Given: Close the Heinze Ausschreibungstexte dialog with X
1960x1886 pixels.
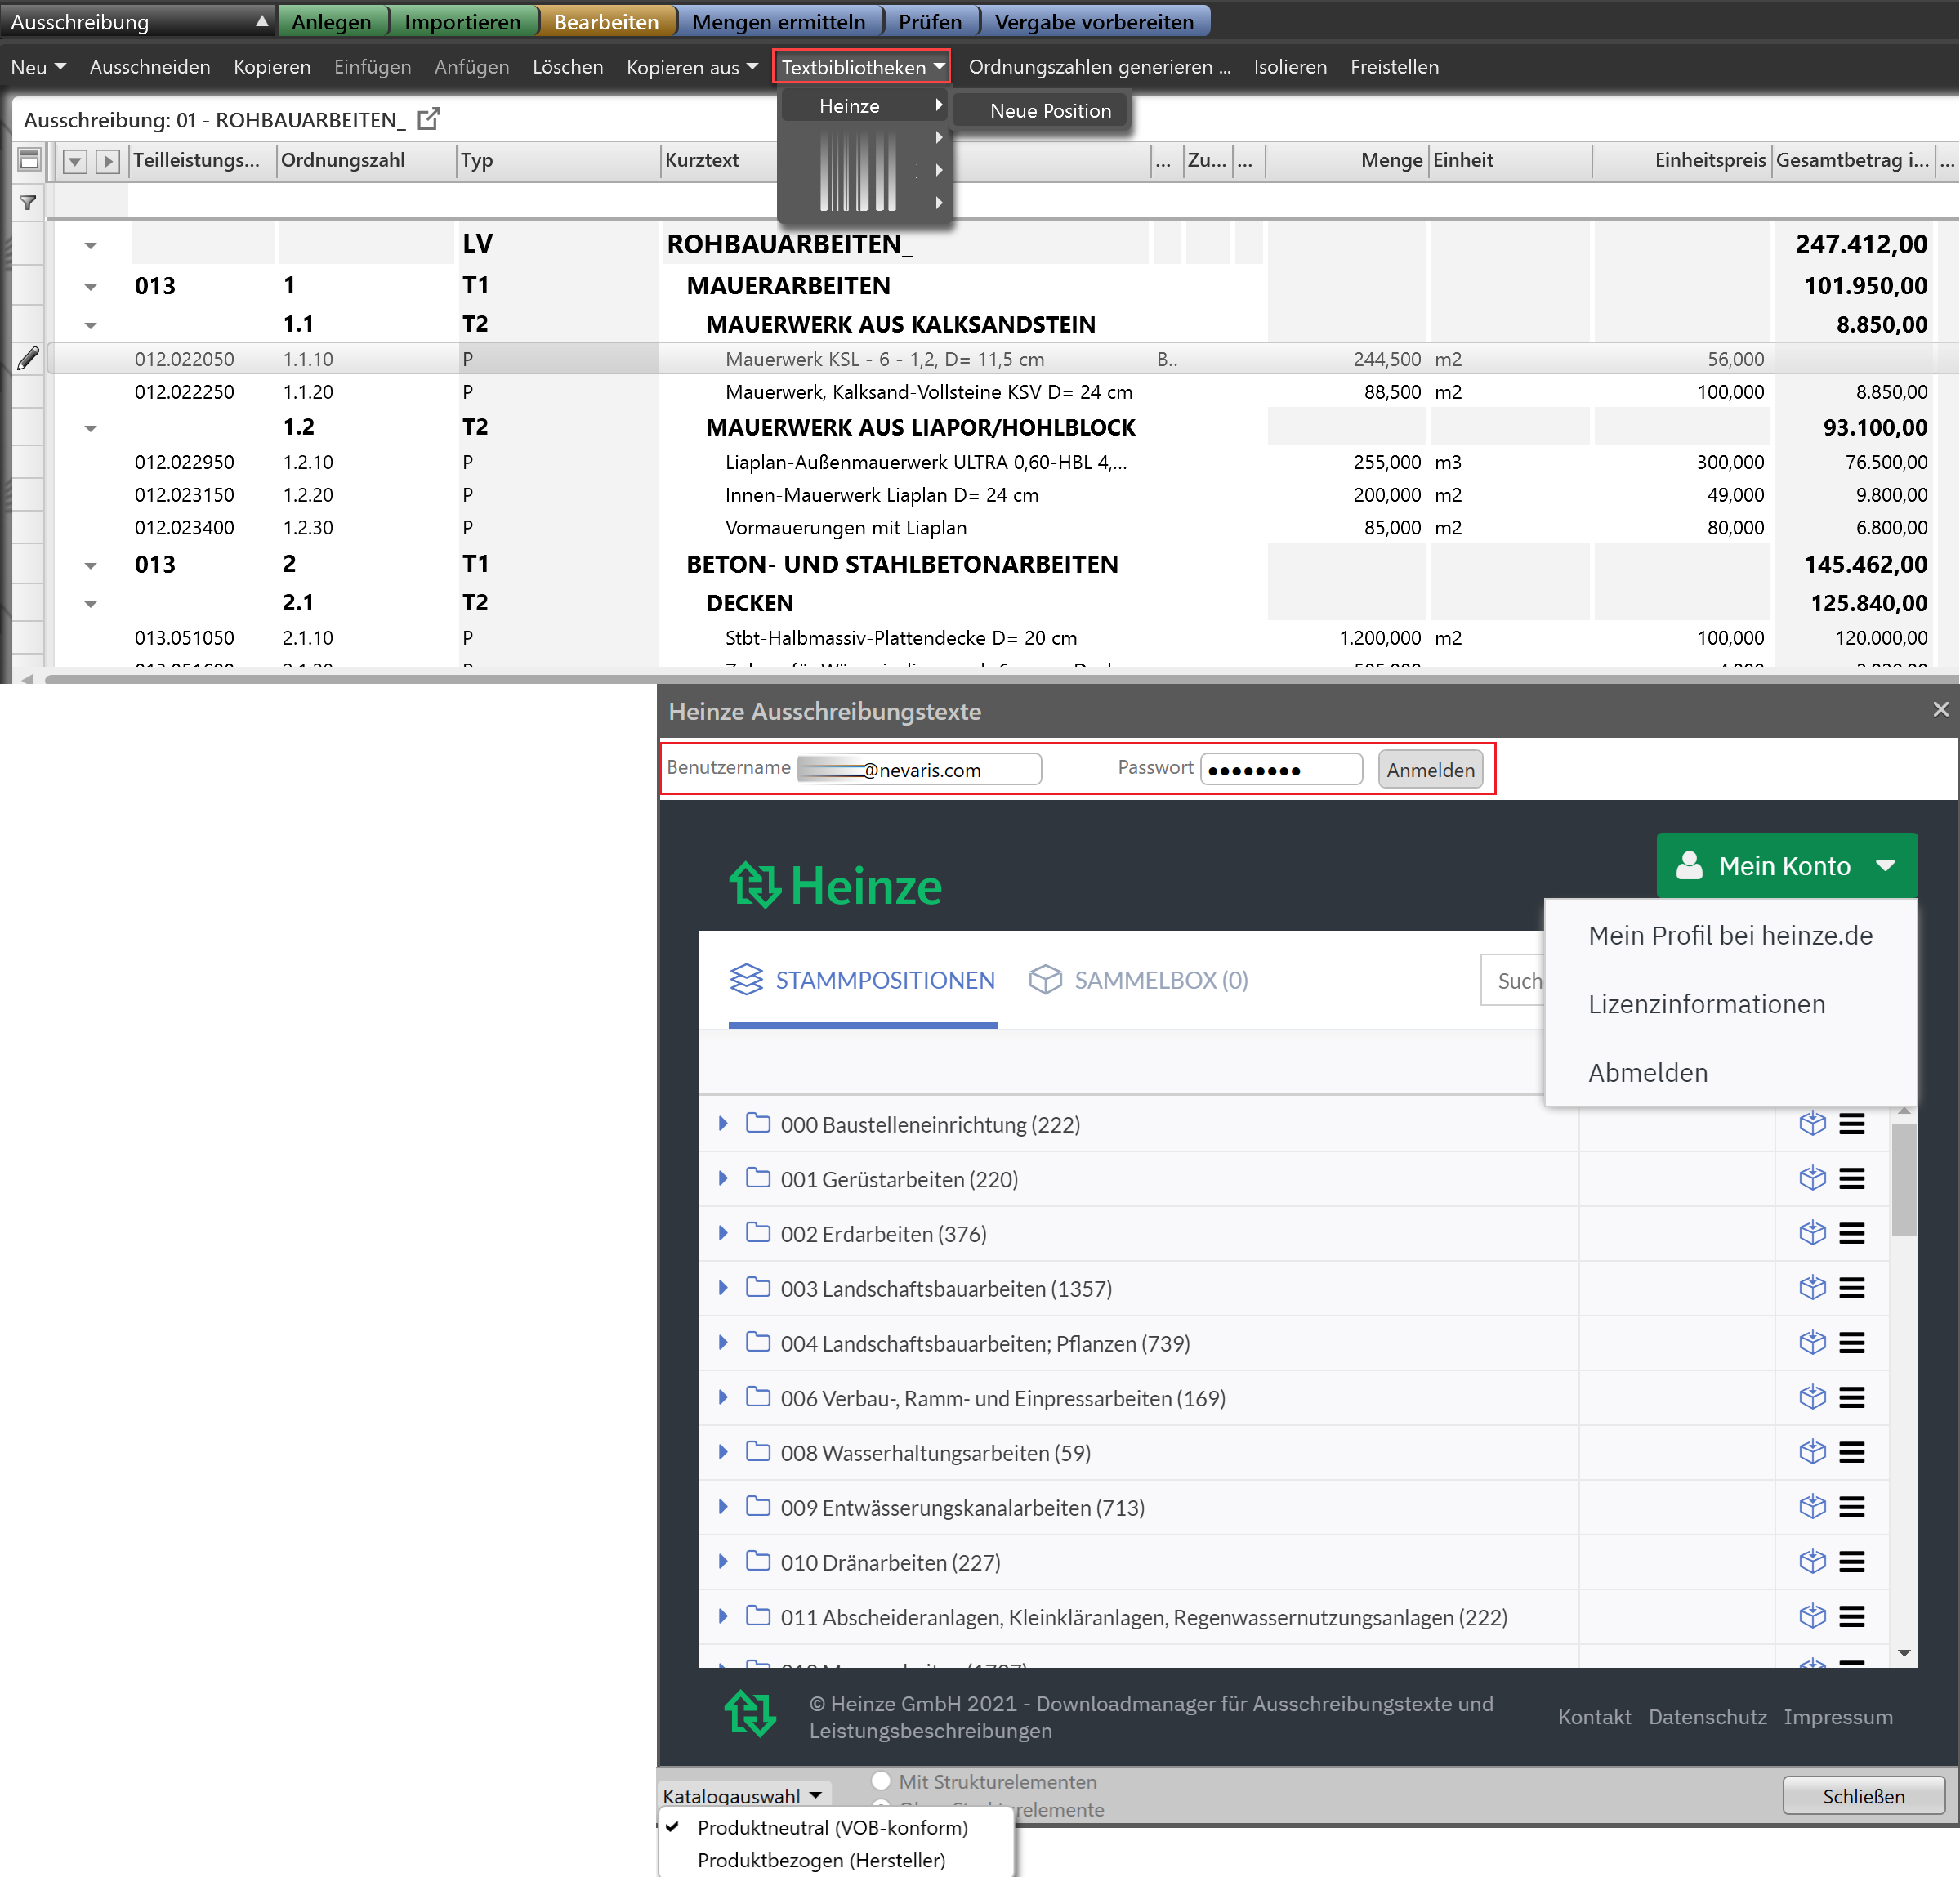Looking at the screenshot, I should coord(1940,710).
